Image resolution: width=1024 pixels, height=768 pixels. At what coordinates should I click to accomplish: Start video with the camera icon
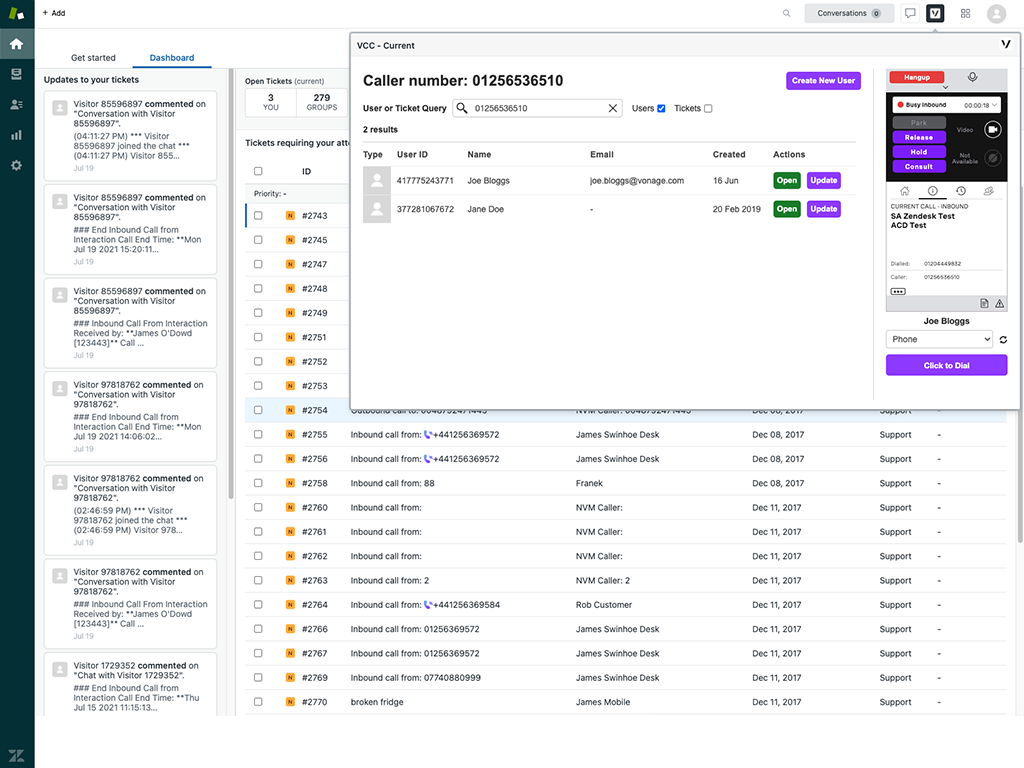click(x=992, y=129)
